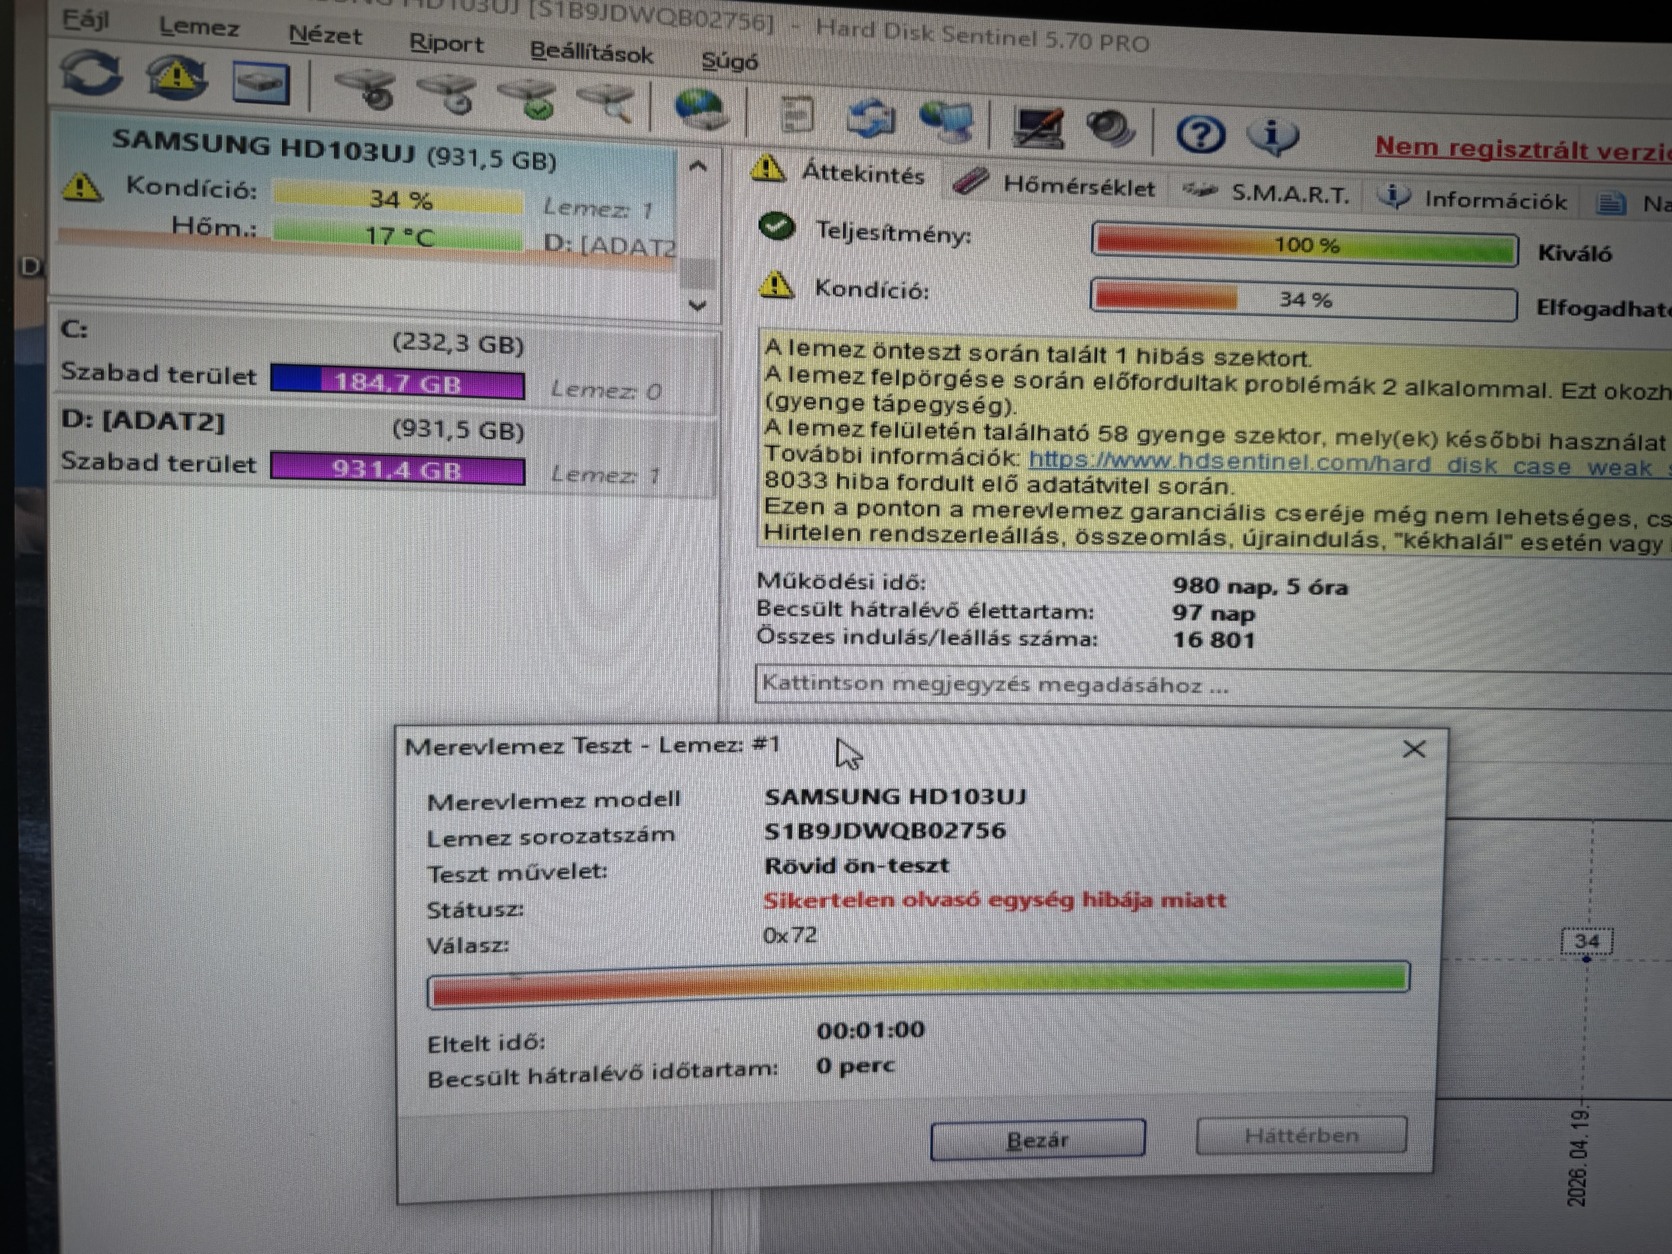
Task: Click the blue info toolbar icon
Action: pos(1273,135)
